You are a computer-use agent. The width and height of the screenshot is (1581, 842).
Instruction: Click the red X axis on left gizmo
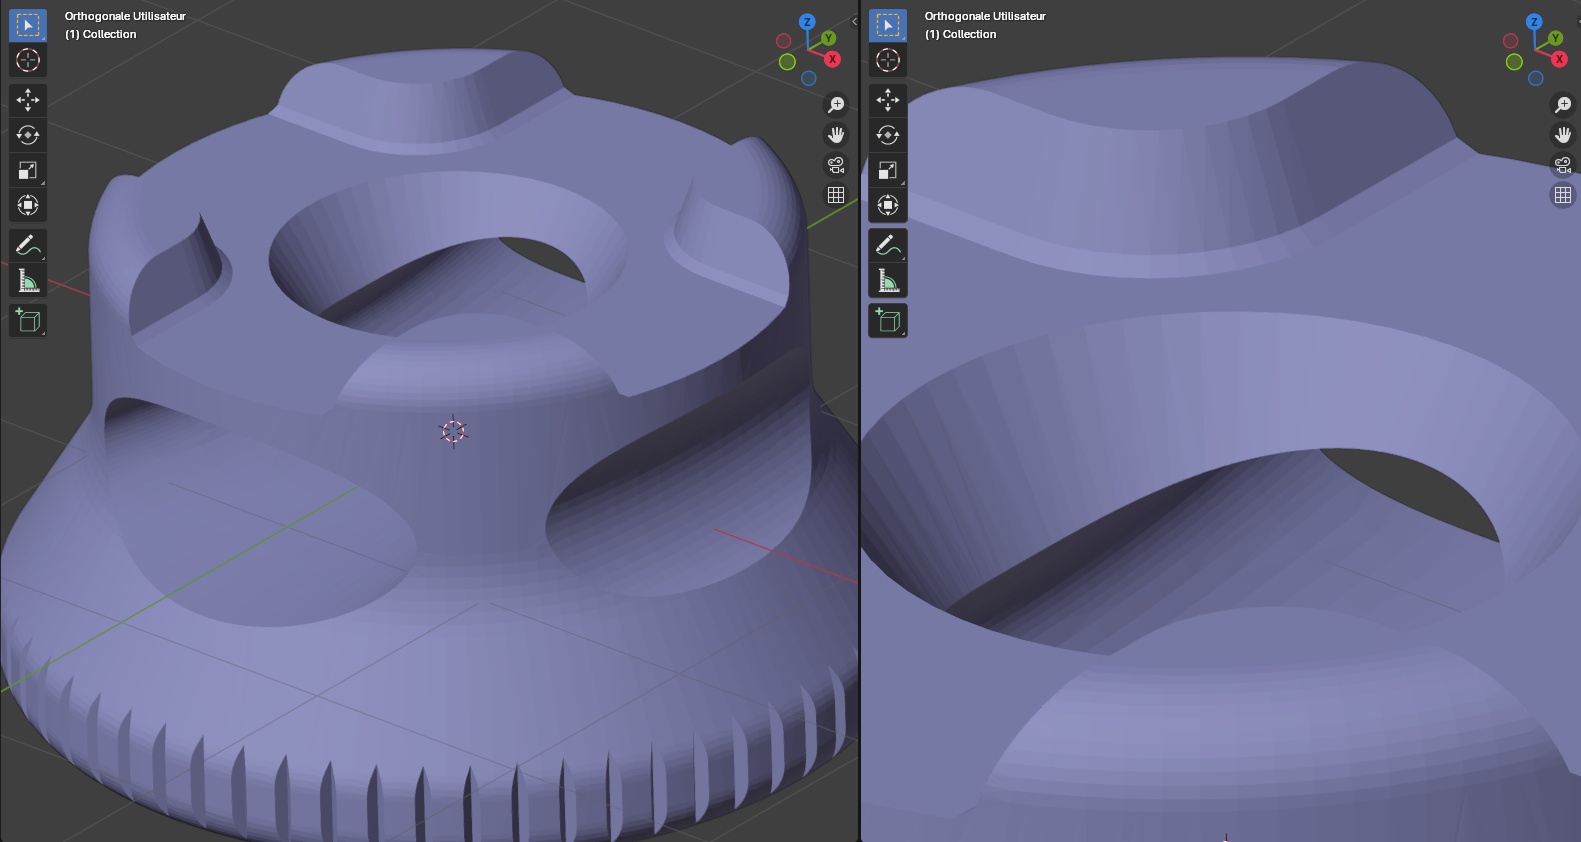tap(832, 59)
